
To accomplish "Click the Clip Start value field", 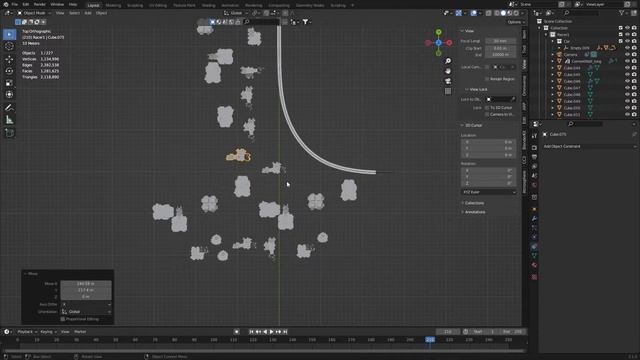I will (x=500, y=48).
